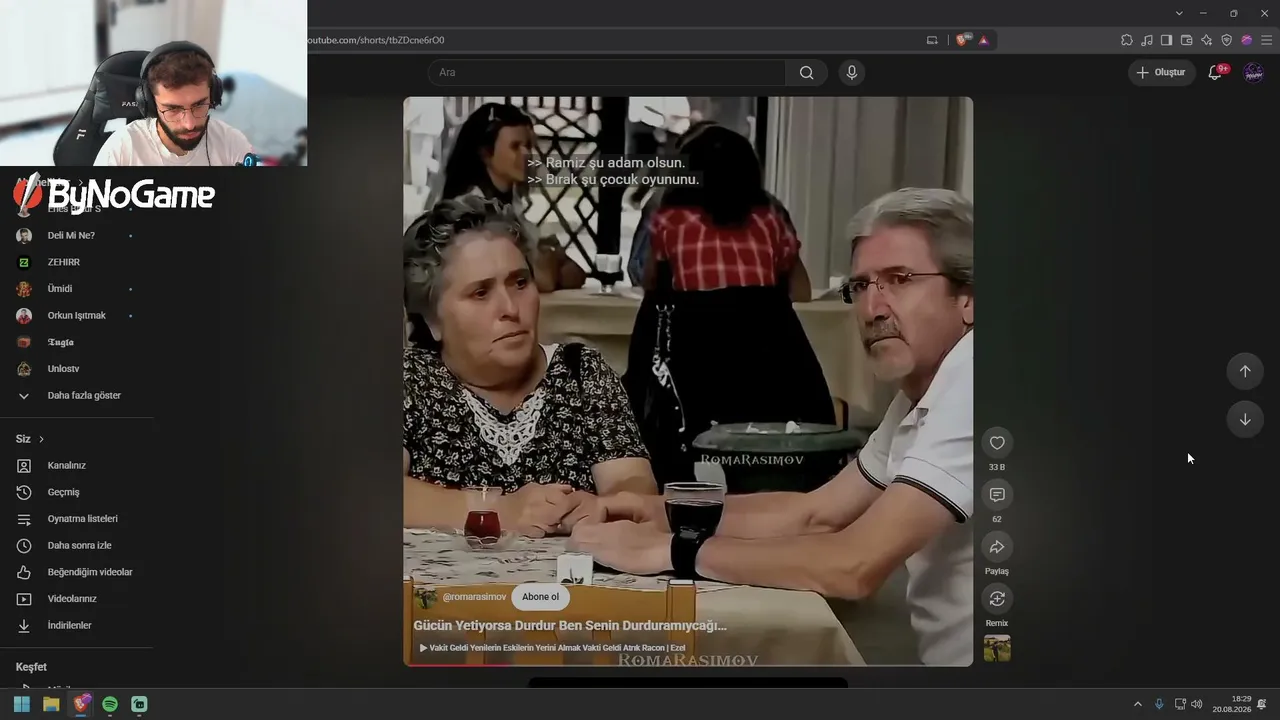Open the linked Ezel source video
The height and width of the screenshot is (720, 1280).
552,648
